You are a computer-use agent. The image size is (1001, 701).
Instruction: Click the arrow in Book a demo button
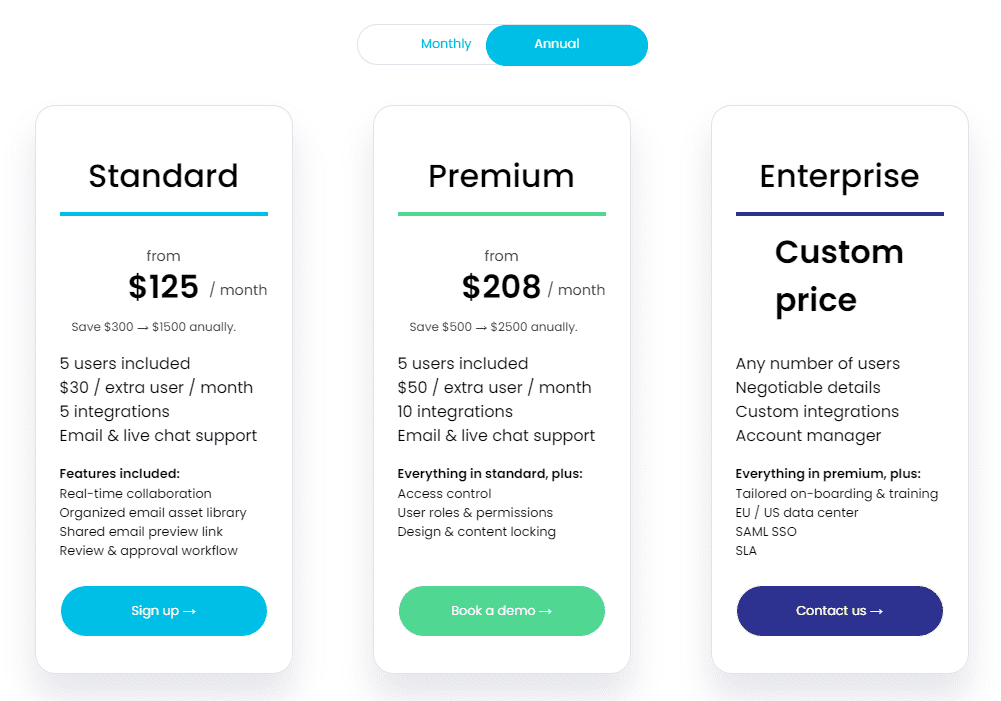[x=545, y=612]
